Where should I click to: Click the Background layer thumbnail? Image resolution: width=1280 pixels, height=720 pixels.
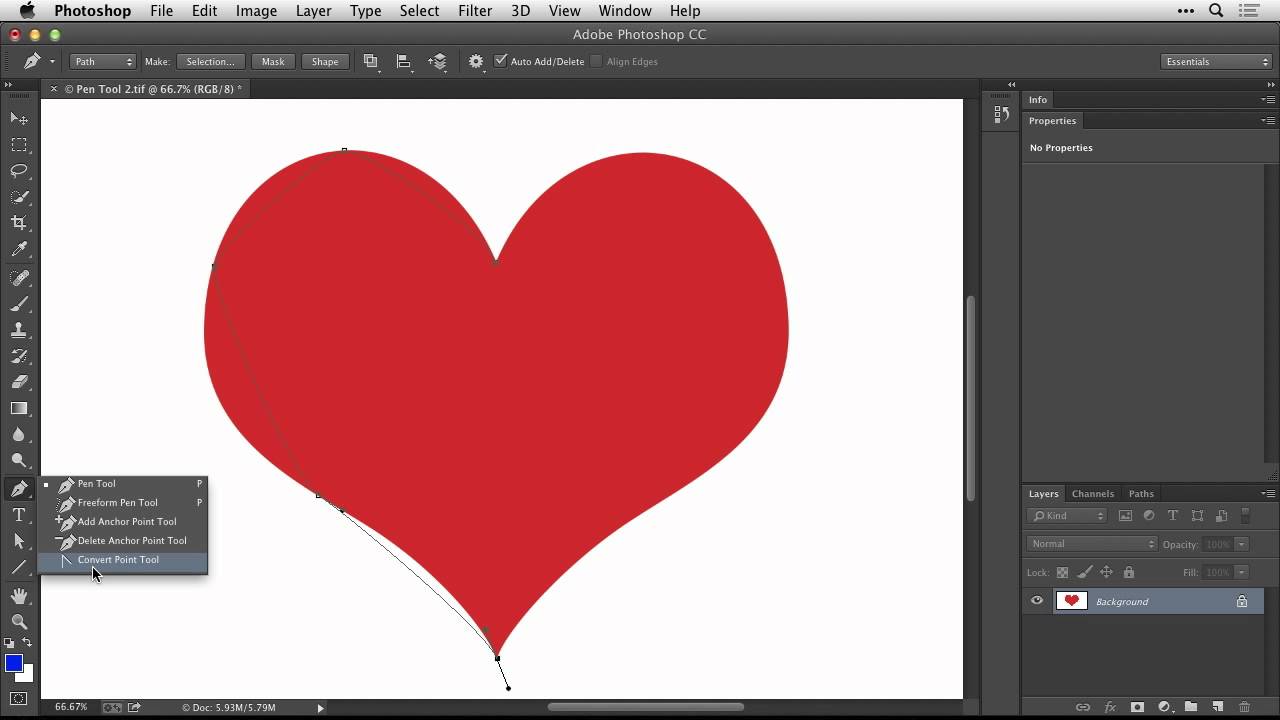(1072, 601)
